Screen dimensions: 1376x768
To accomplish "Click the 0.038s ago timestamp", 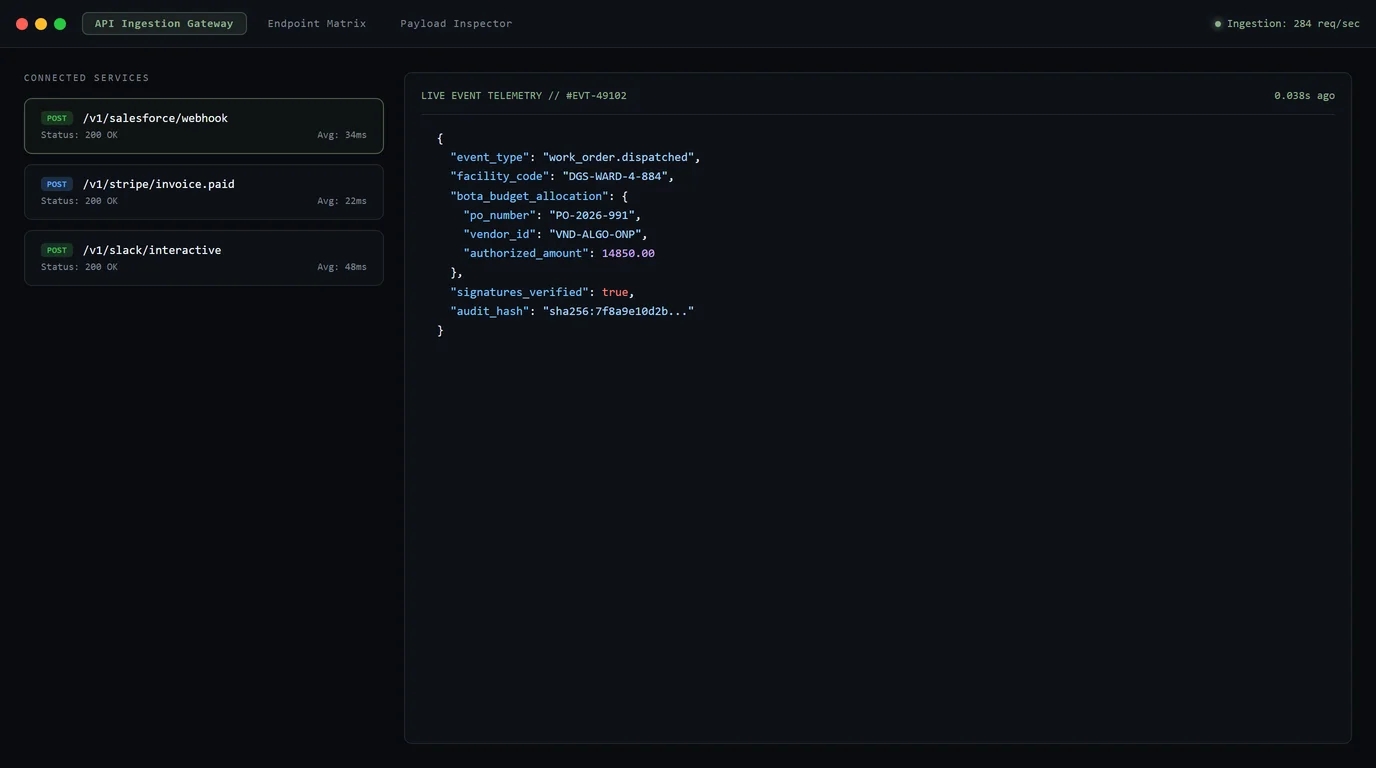I will 1304,96.
